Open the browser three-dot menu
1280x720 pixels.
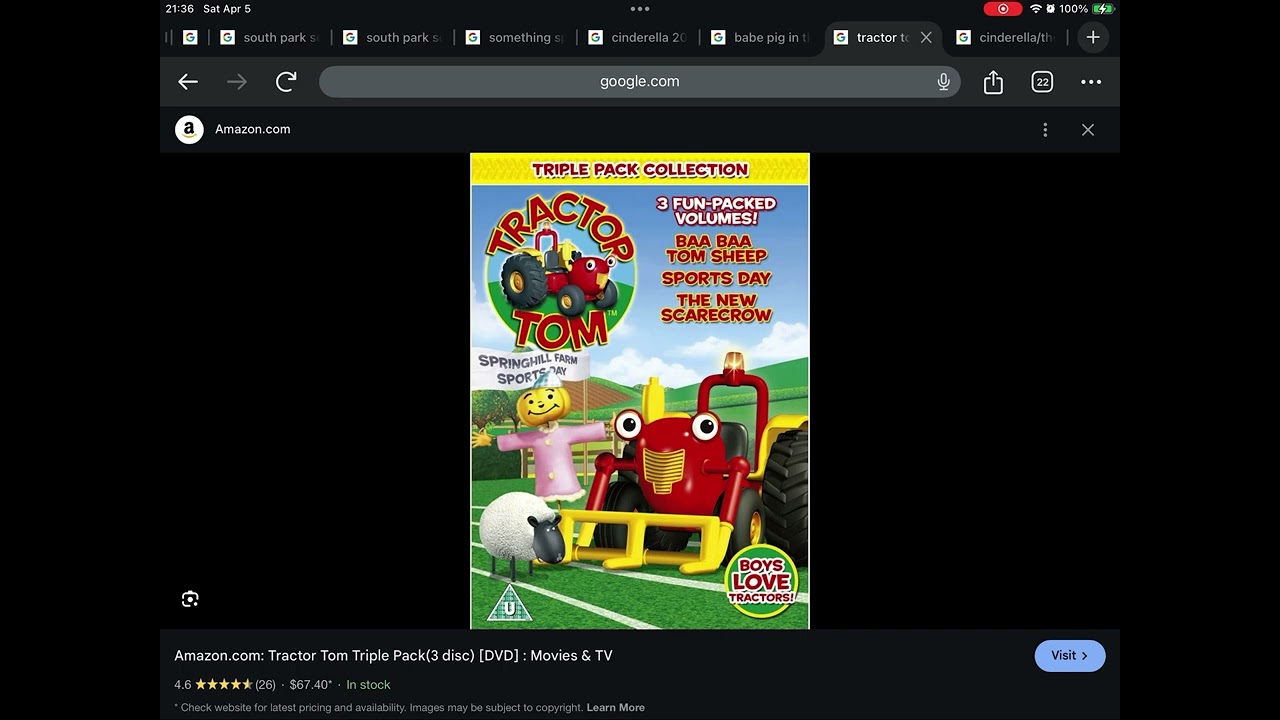coord(1091,82)
